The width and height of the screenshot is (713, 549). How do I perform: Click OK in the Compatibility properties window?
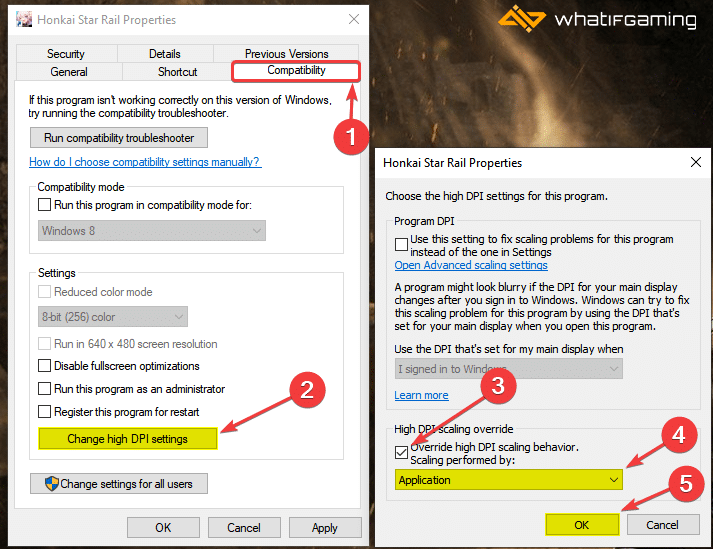163,528
